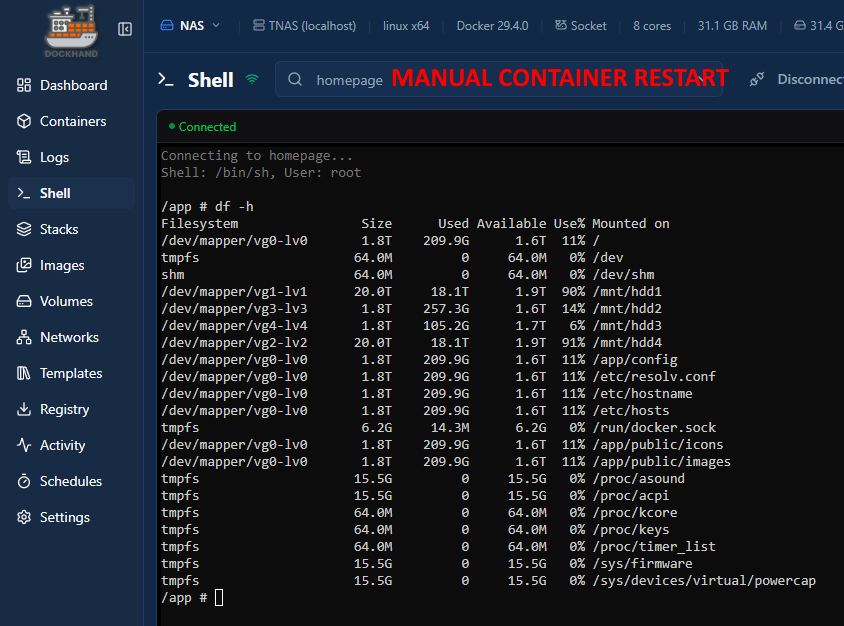Select the Shell prompt icon in the sidebar
The height and width of the screenshot is (626, 844).
[24, 193]
